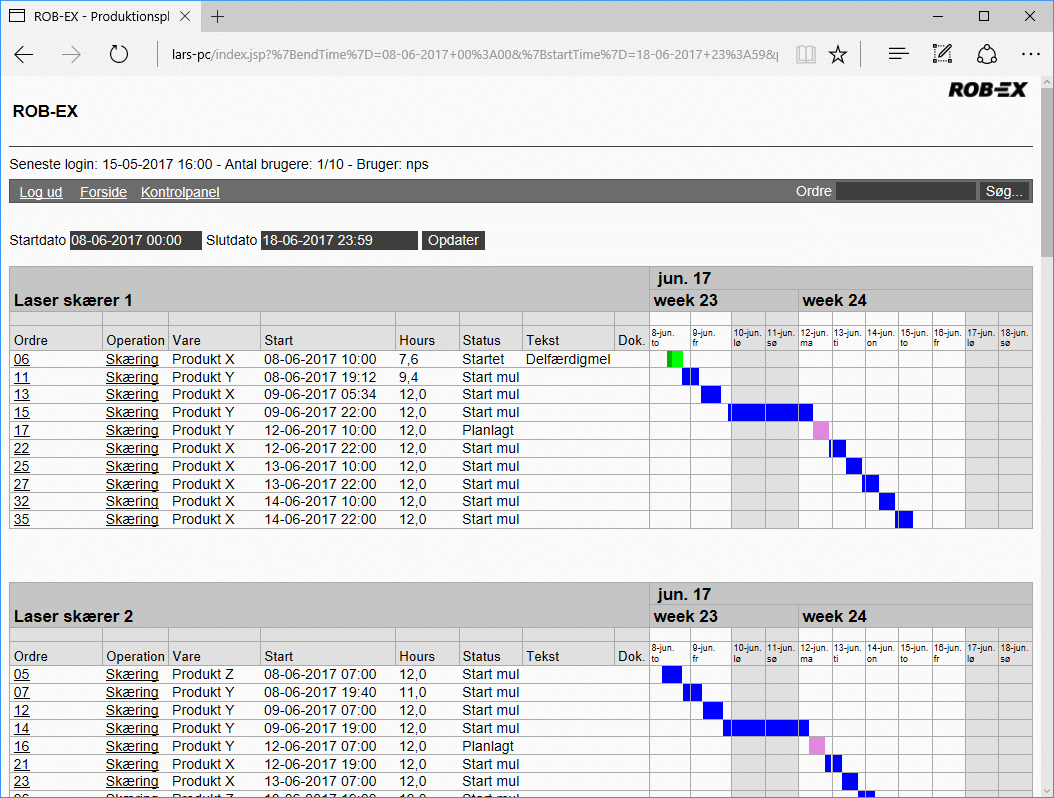Click the Share icon in toolbar
The height and width of the screenshot is (798, 1054).
pyautogui.click(x=986, y=55)
